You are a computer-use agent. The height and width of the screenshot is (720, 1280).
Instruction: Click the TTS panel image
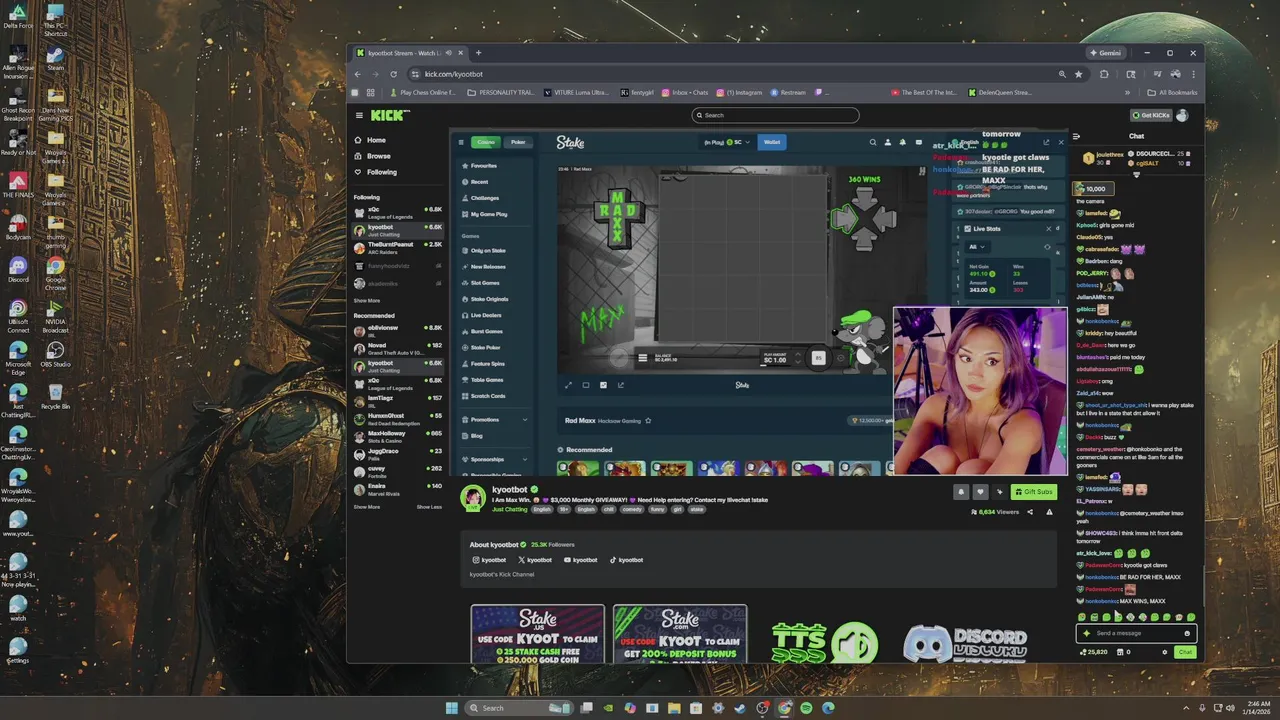tap(824, 642)
